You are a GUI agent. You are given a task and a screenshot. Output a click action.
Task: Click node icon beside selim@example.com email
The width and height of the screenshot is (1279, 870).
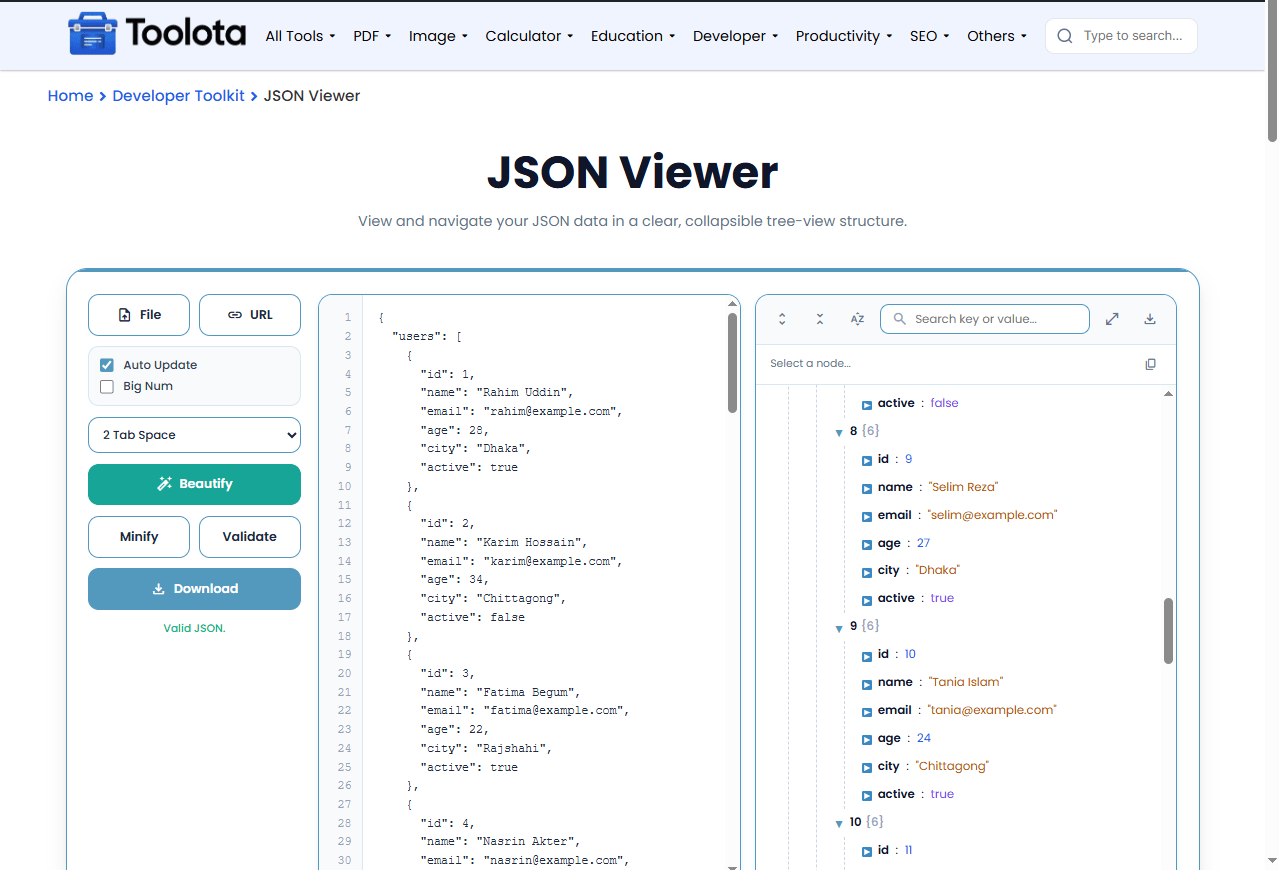click(867, 516)
